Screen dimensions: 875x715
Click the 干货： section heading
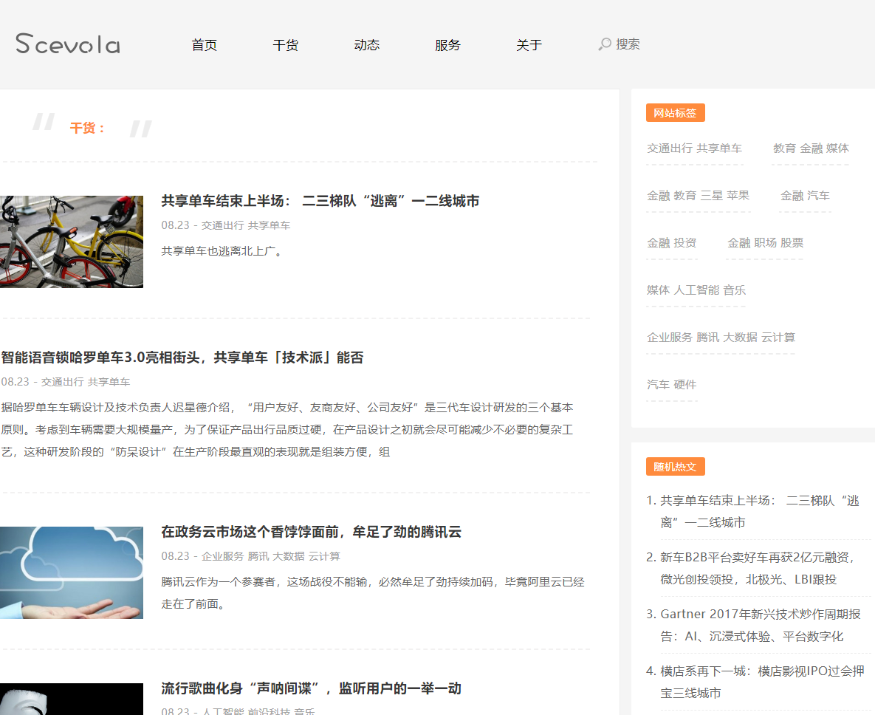88,128
